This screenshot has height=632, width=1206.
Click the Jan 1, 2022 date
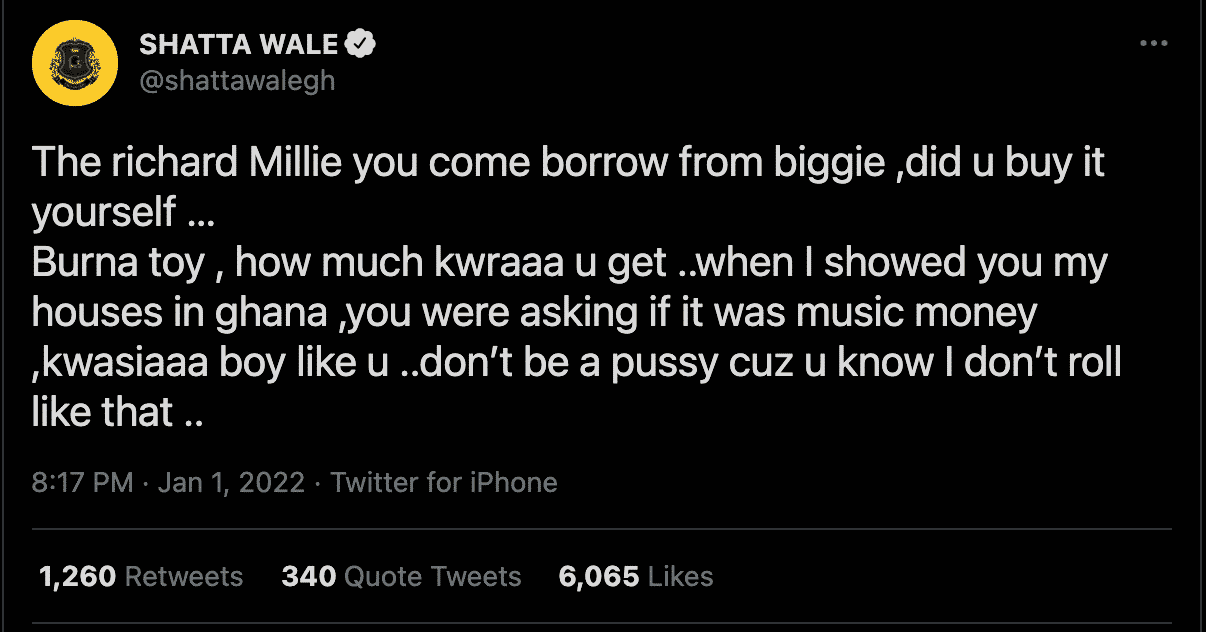point(231,483)
